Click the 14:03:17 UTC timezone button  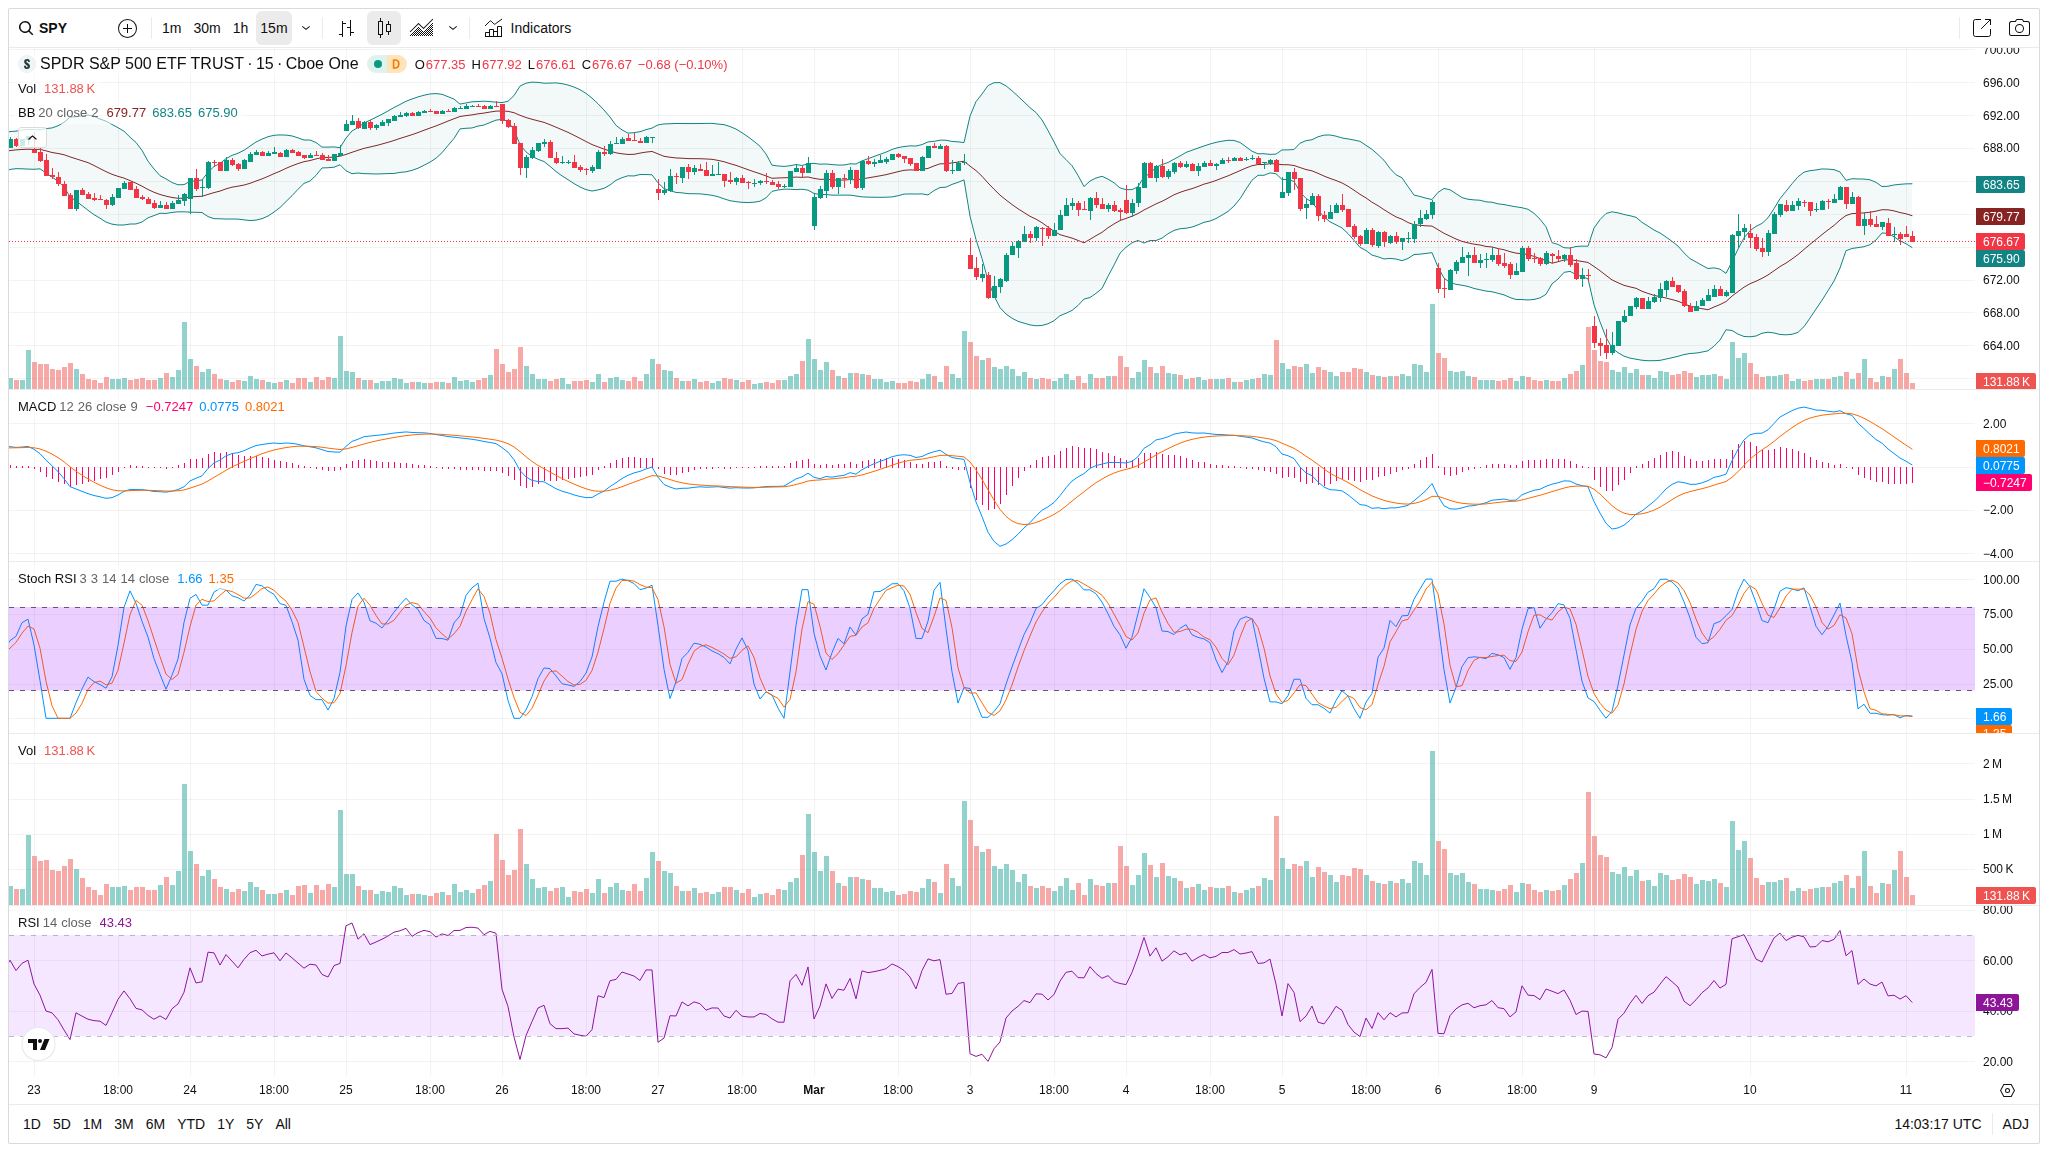point(1937,1124)
